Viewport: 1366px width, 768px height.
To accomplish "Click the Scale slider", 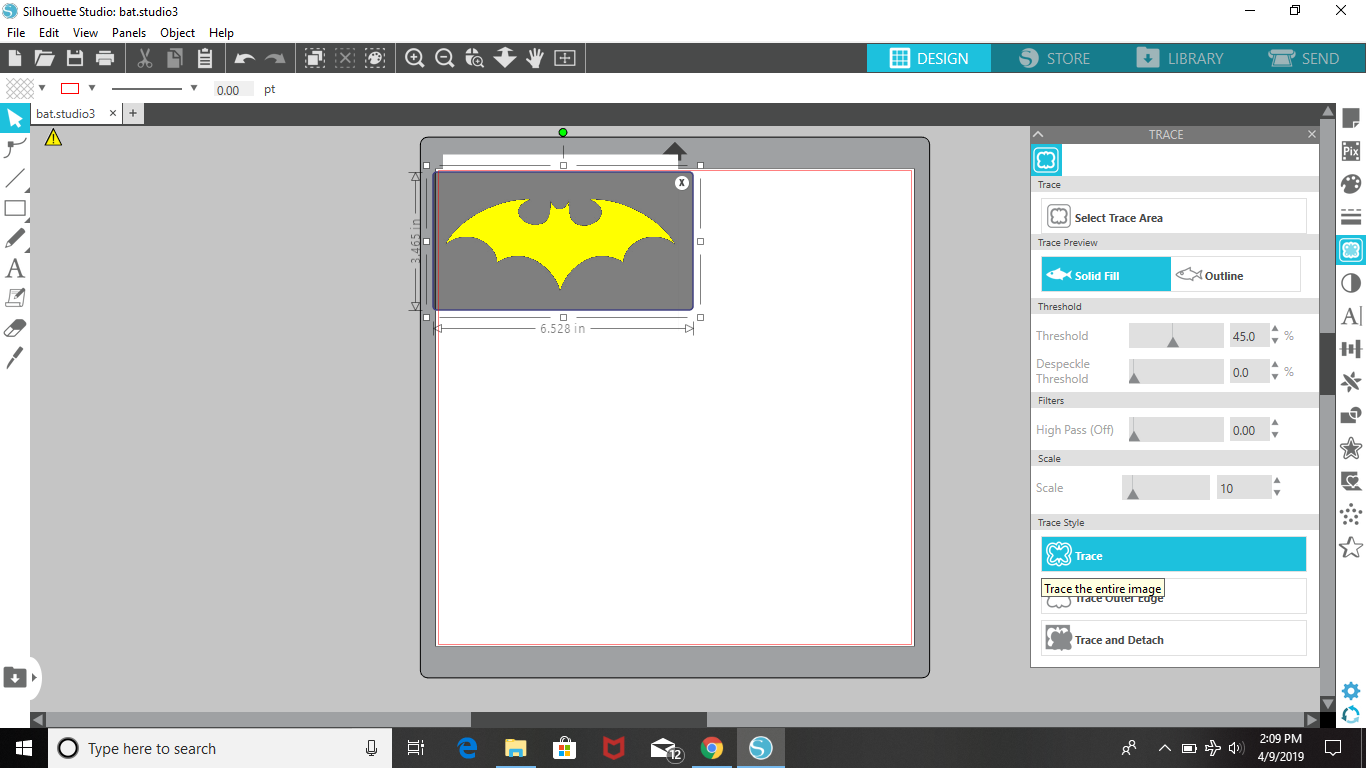I will click(1166, 488).
